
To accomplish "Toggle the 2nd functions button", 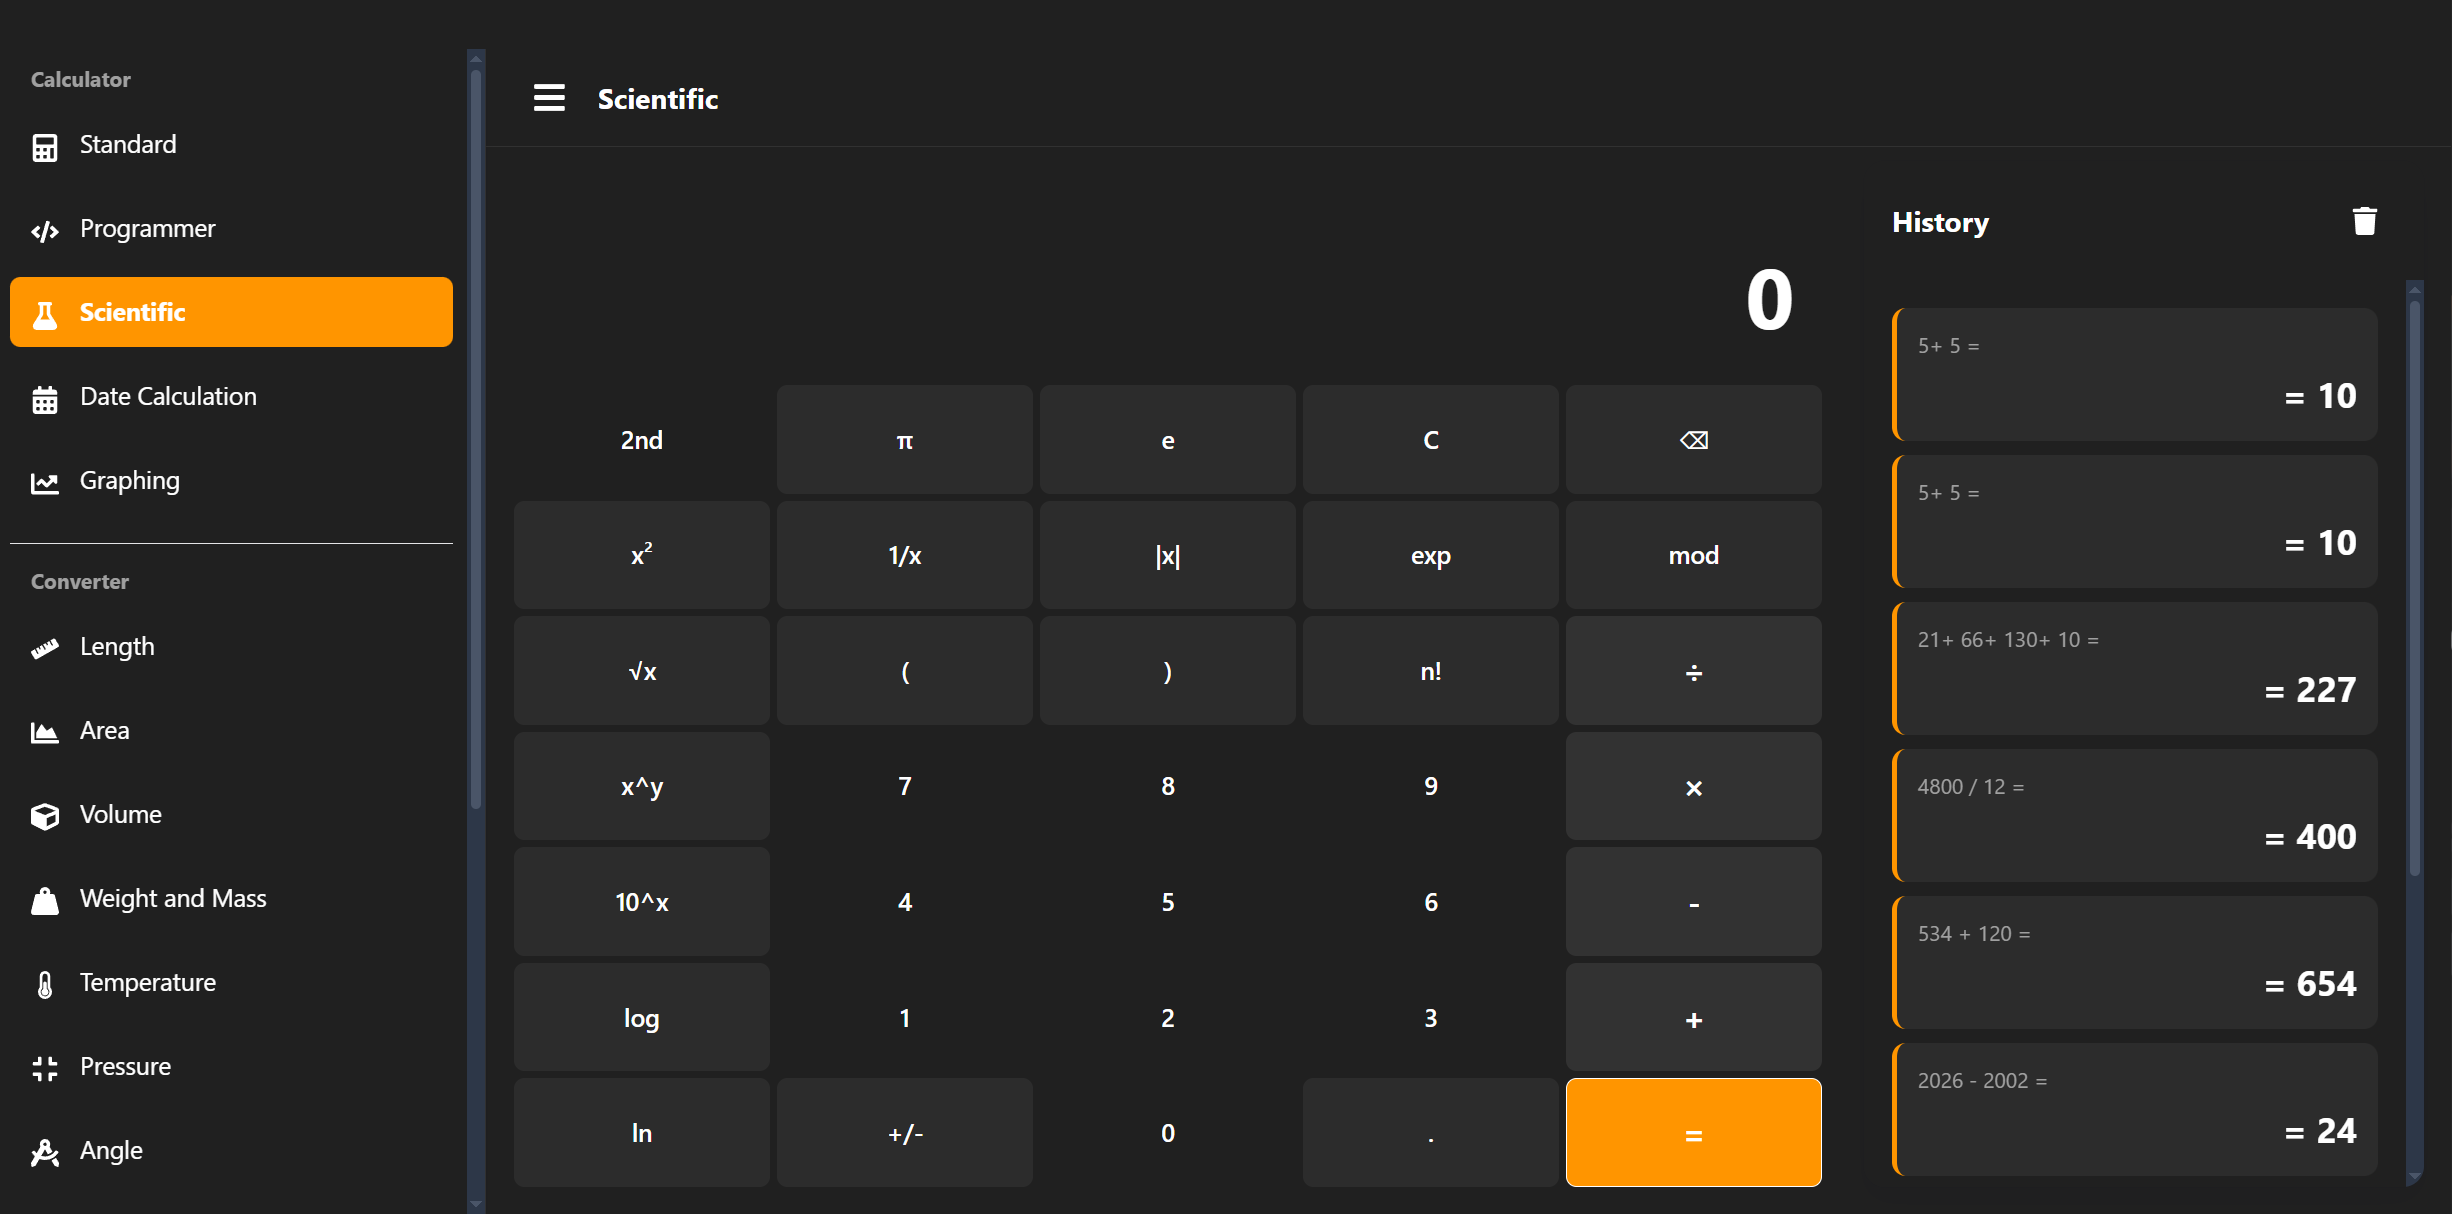I will pyautogui.click(x=641, y=439).
